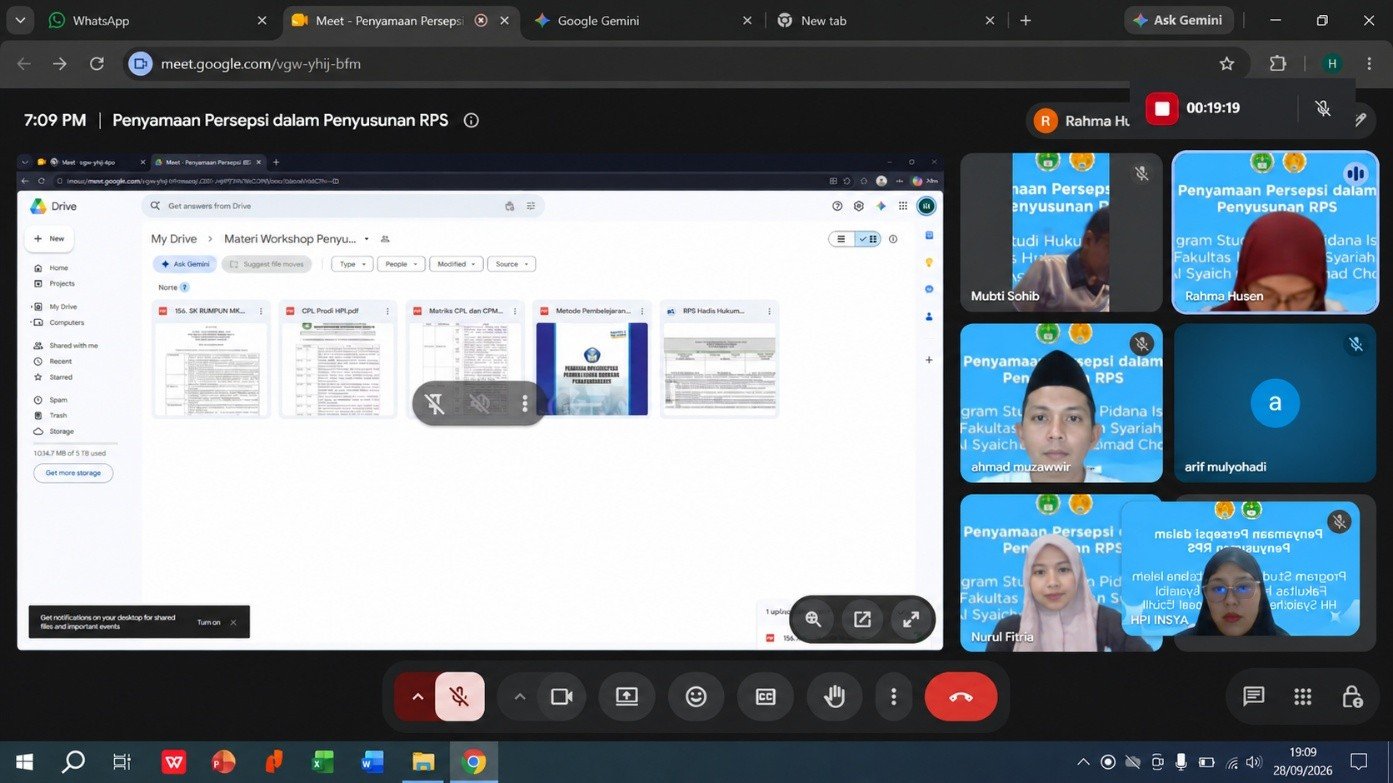Screen dimensions: 1393x783
Task: Open the emoji reactions picker
Action: coord(696,697)
